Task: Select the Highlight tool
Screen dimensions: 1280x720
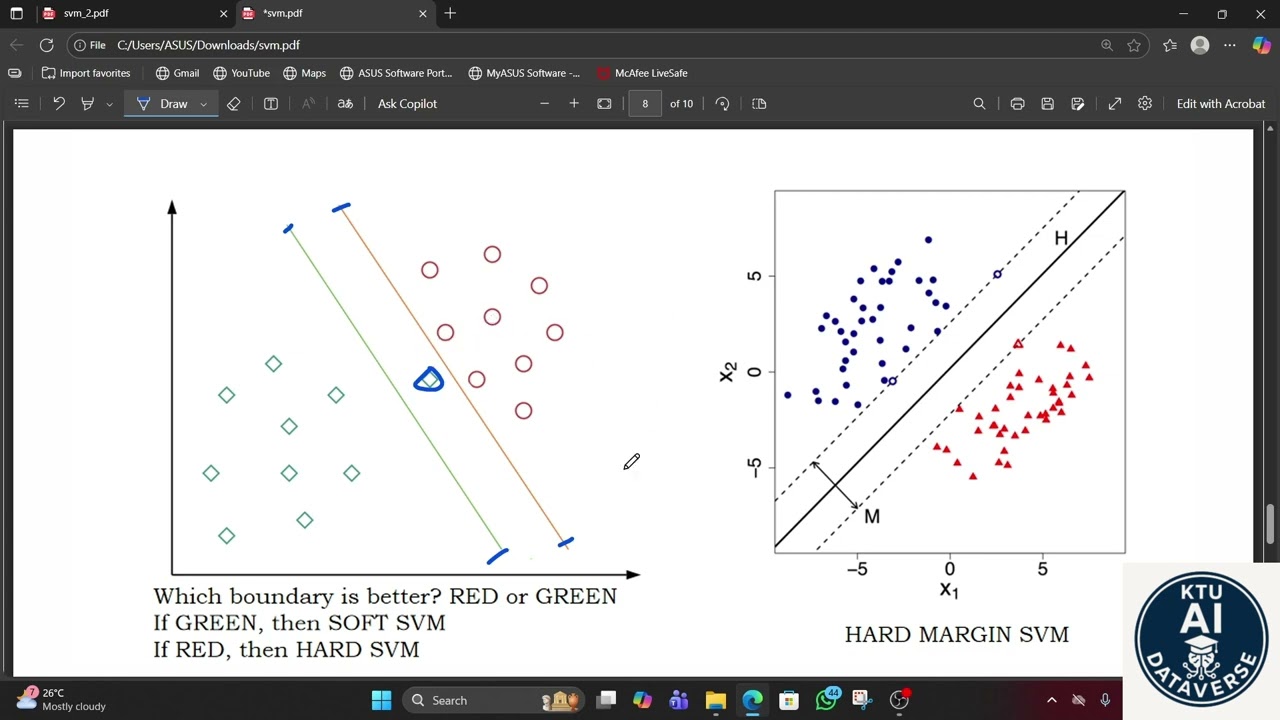Action: pyautogui.click(x=87, y=104)
